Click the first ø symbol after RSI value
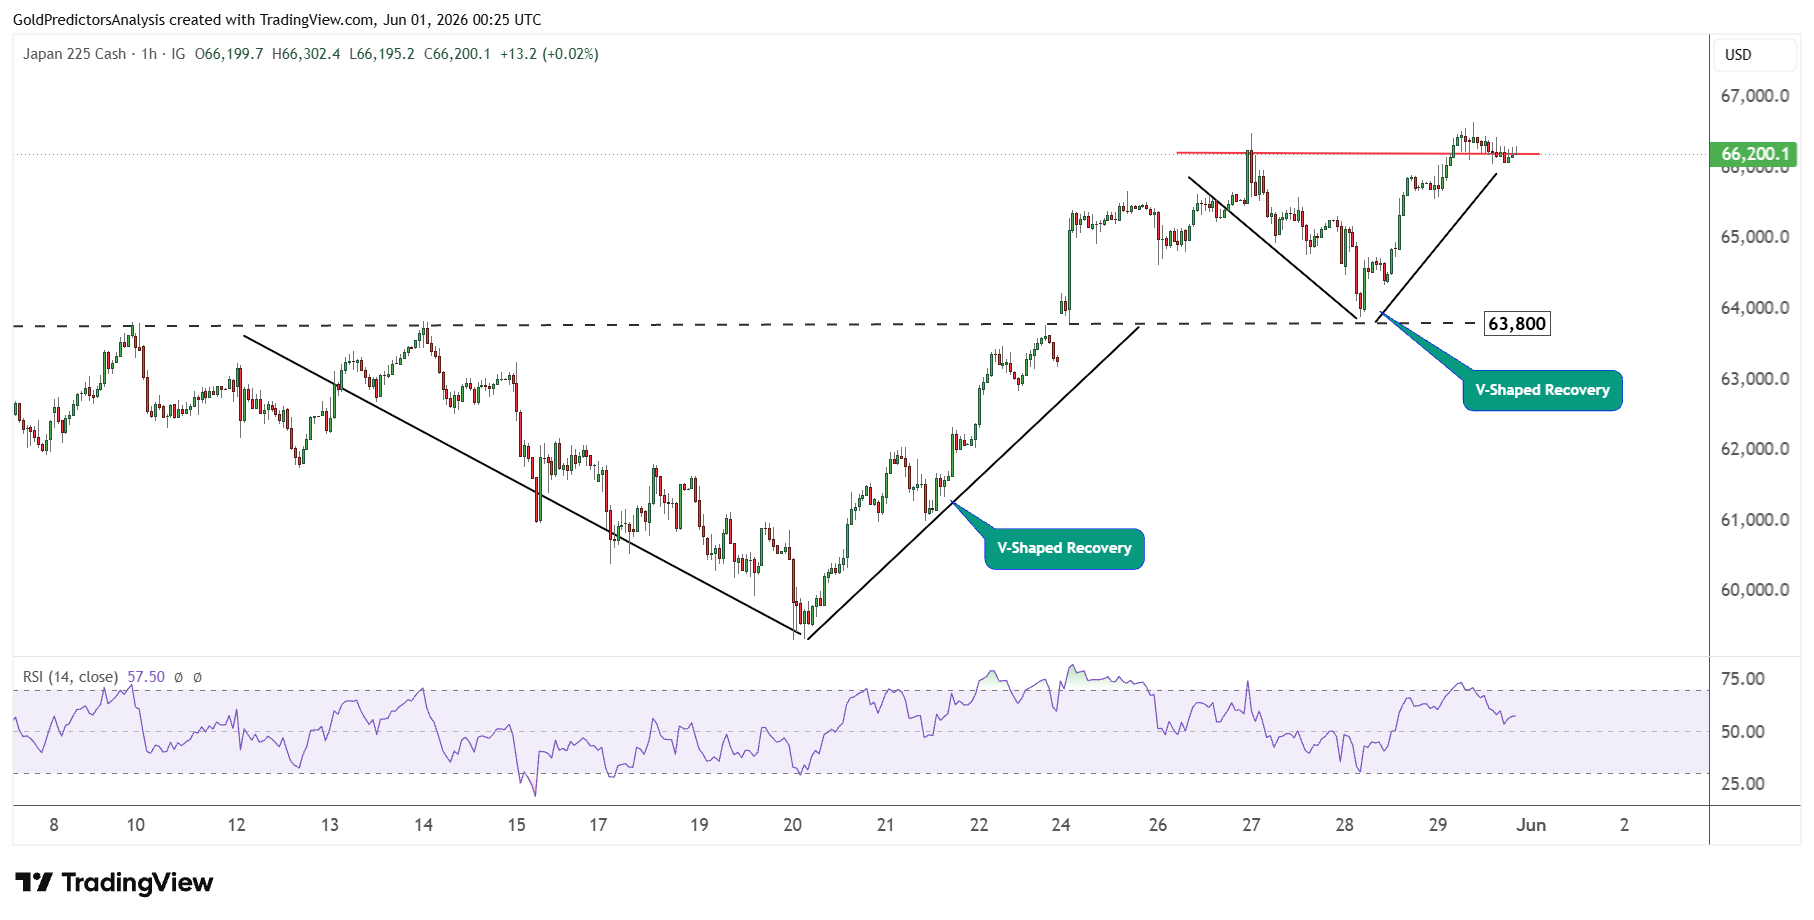The width and height of the screenshot is (1814, 920). 178,677
